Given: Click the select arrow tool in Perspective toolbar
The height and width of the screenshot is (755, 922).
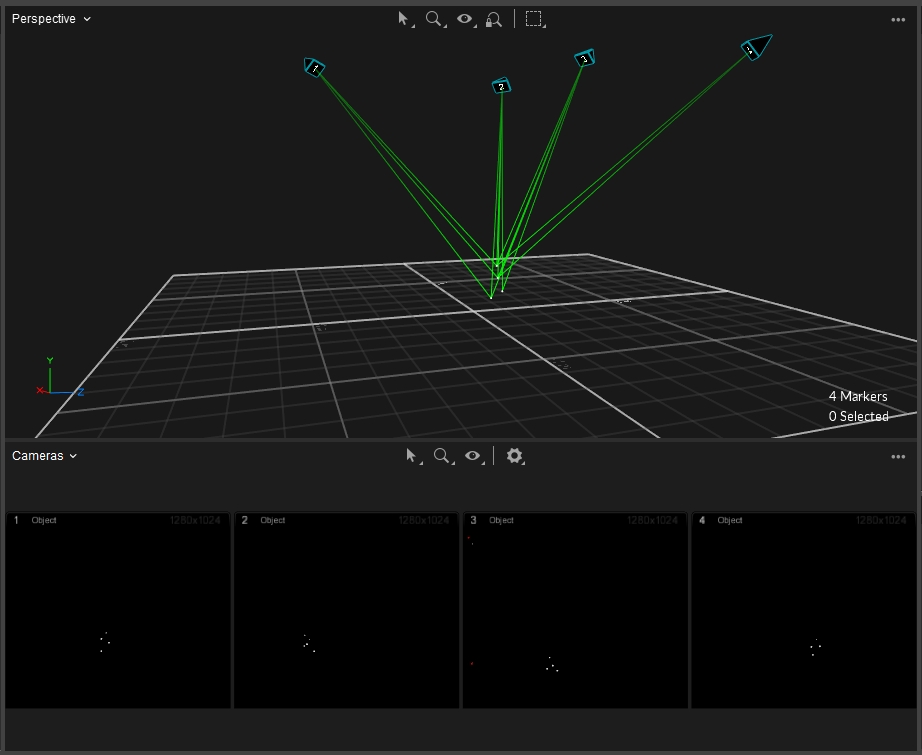Looking at the screenshot, I should click(x=404, y=19).
